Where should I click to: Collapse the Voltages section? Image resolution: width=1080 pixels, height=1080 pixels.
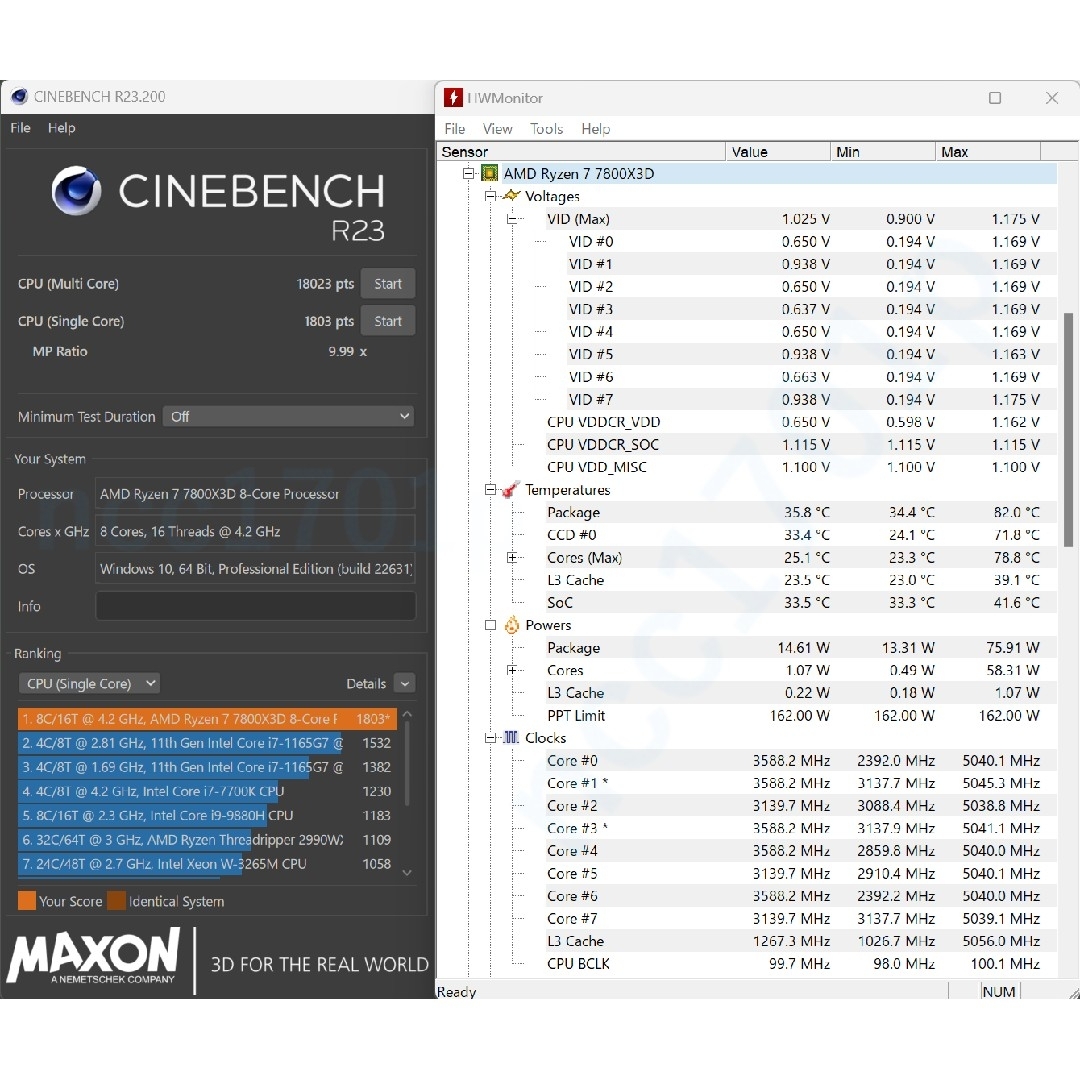(x=490, y=196)
